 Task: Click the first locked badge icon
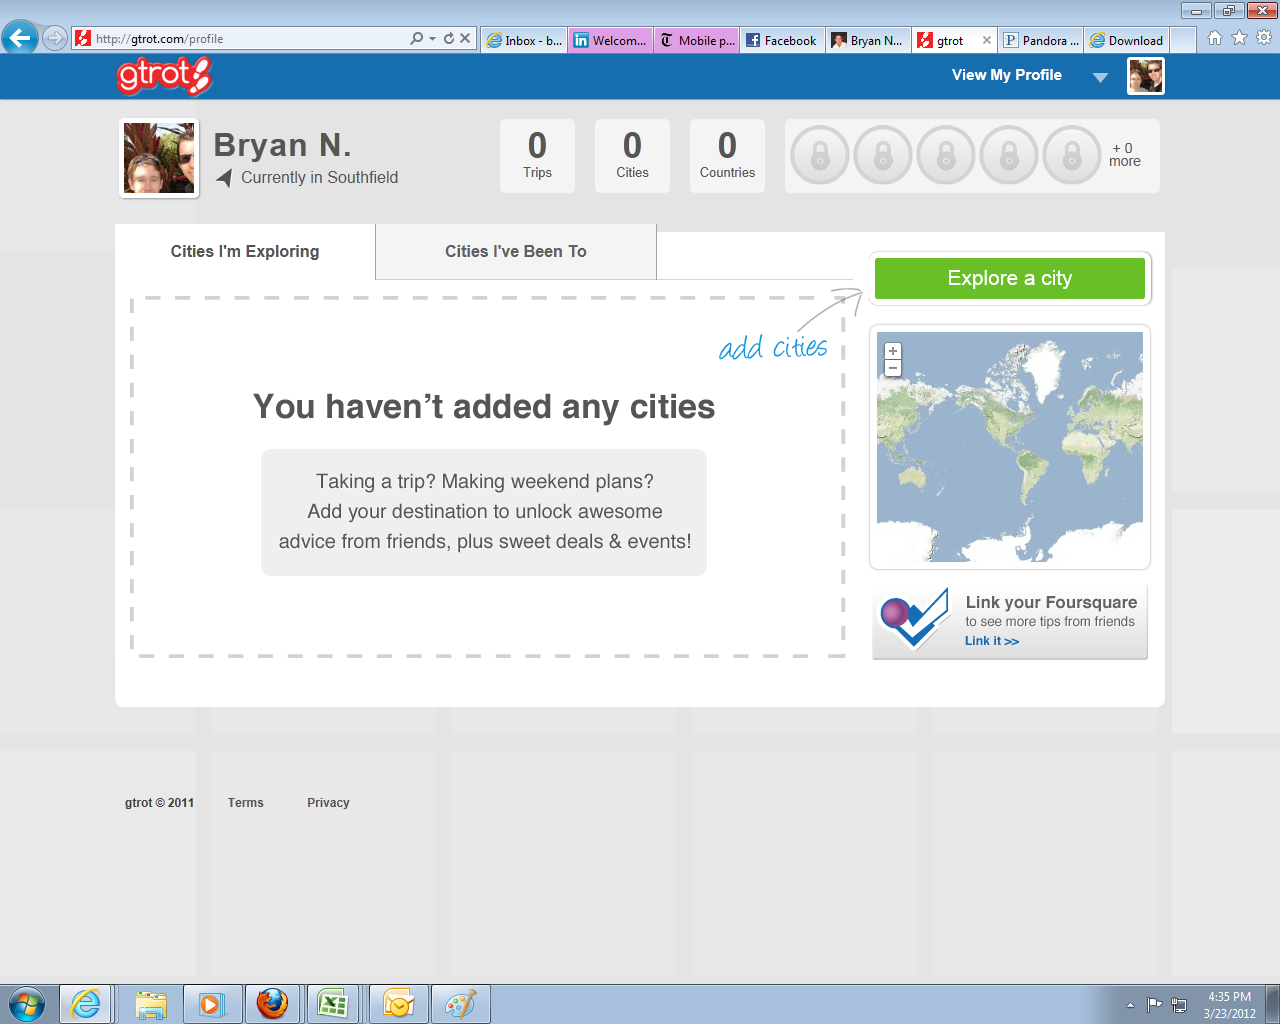click(x=820, y=156)
